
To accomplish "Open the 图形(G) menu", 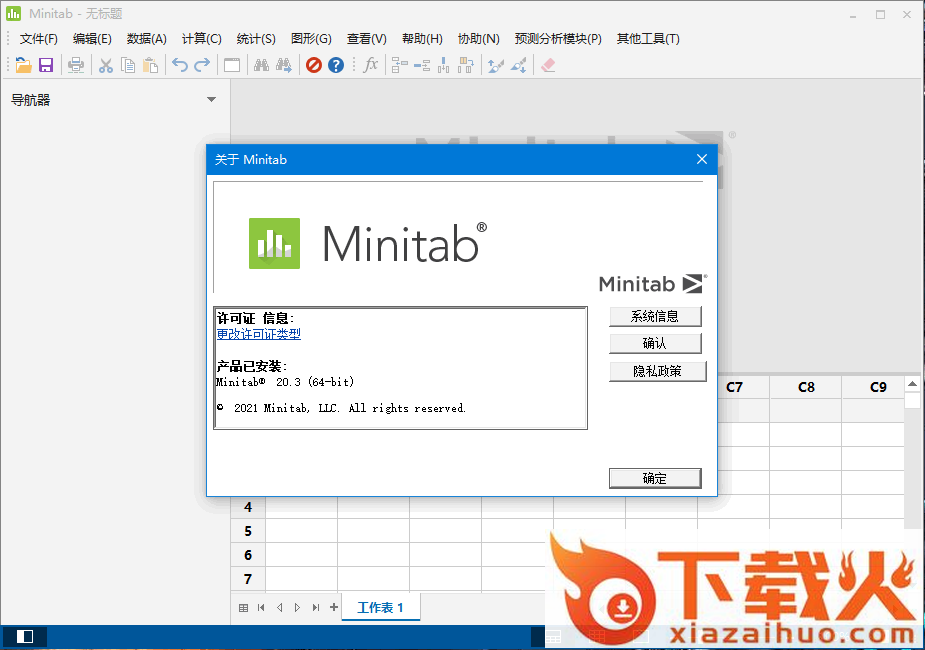I will 311,39.
